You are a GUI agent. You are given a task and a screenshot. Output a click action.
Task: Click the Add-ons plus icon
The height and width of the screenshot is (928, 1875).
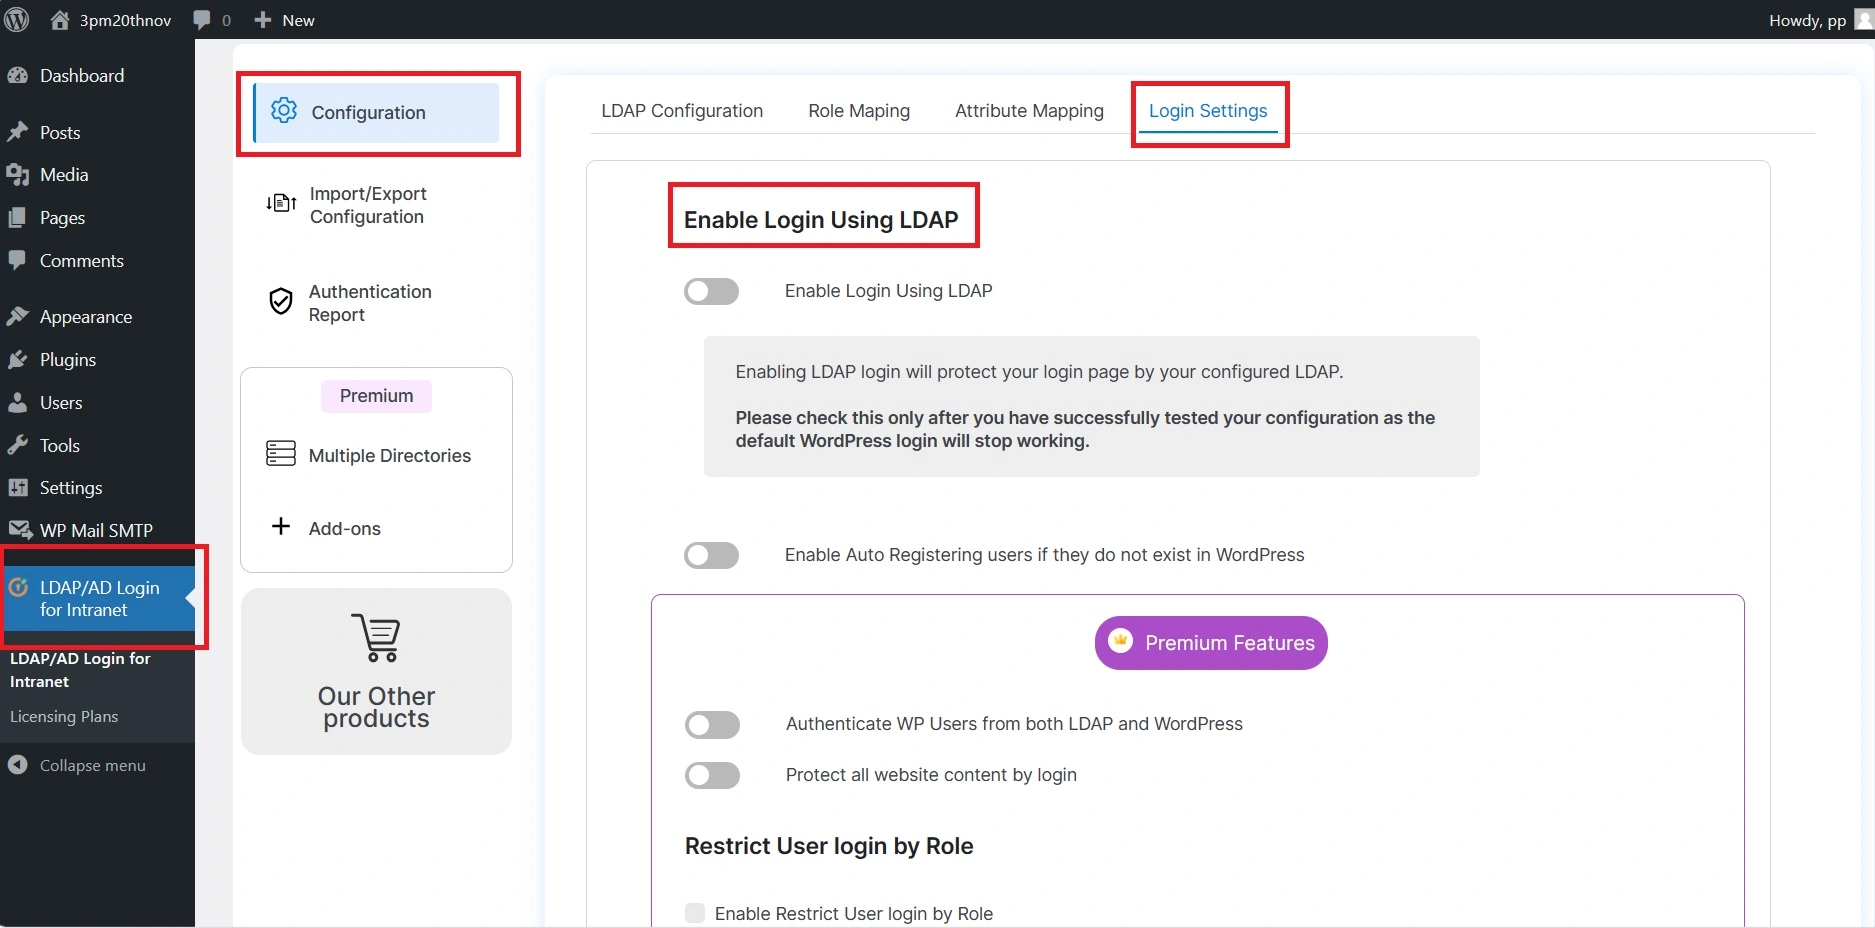[x=281, y=526]
